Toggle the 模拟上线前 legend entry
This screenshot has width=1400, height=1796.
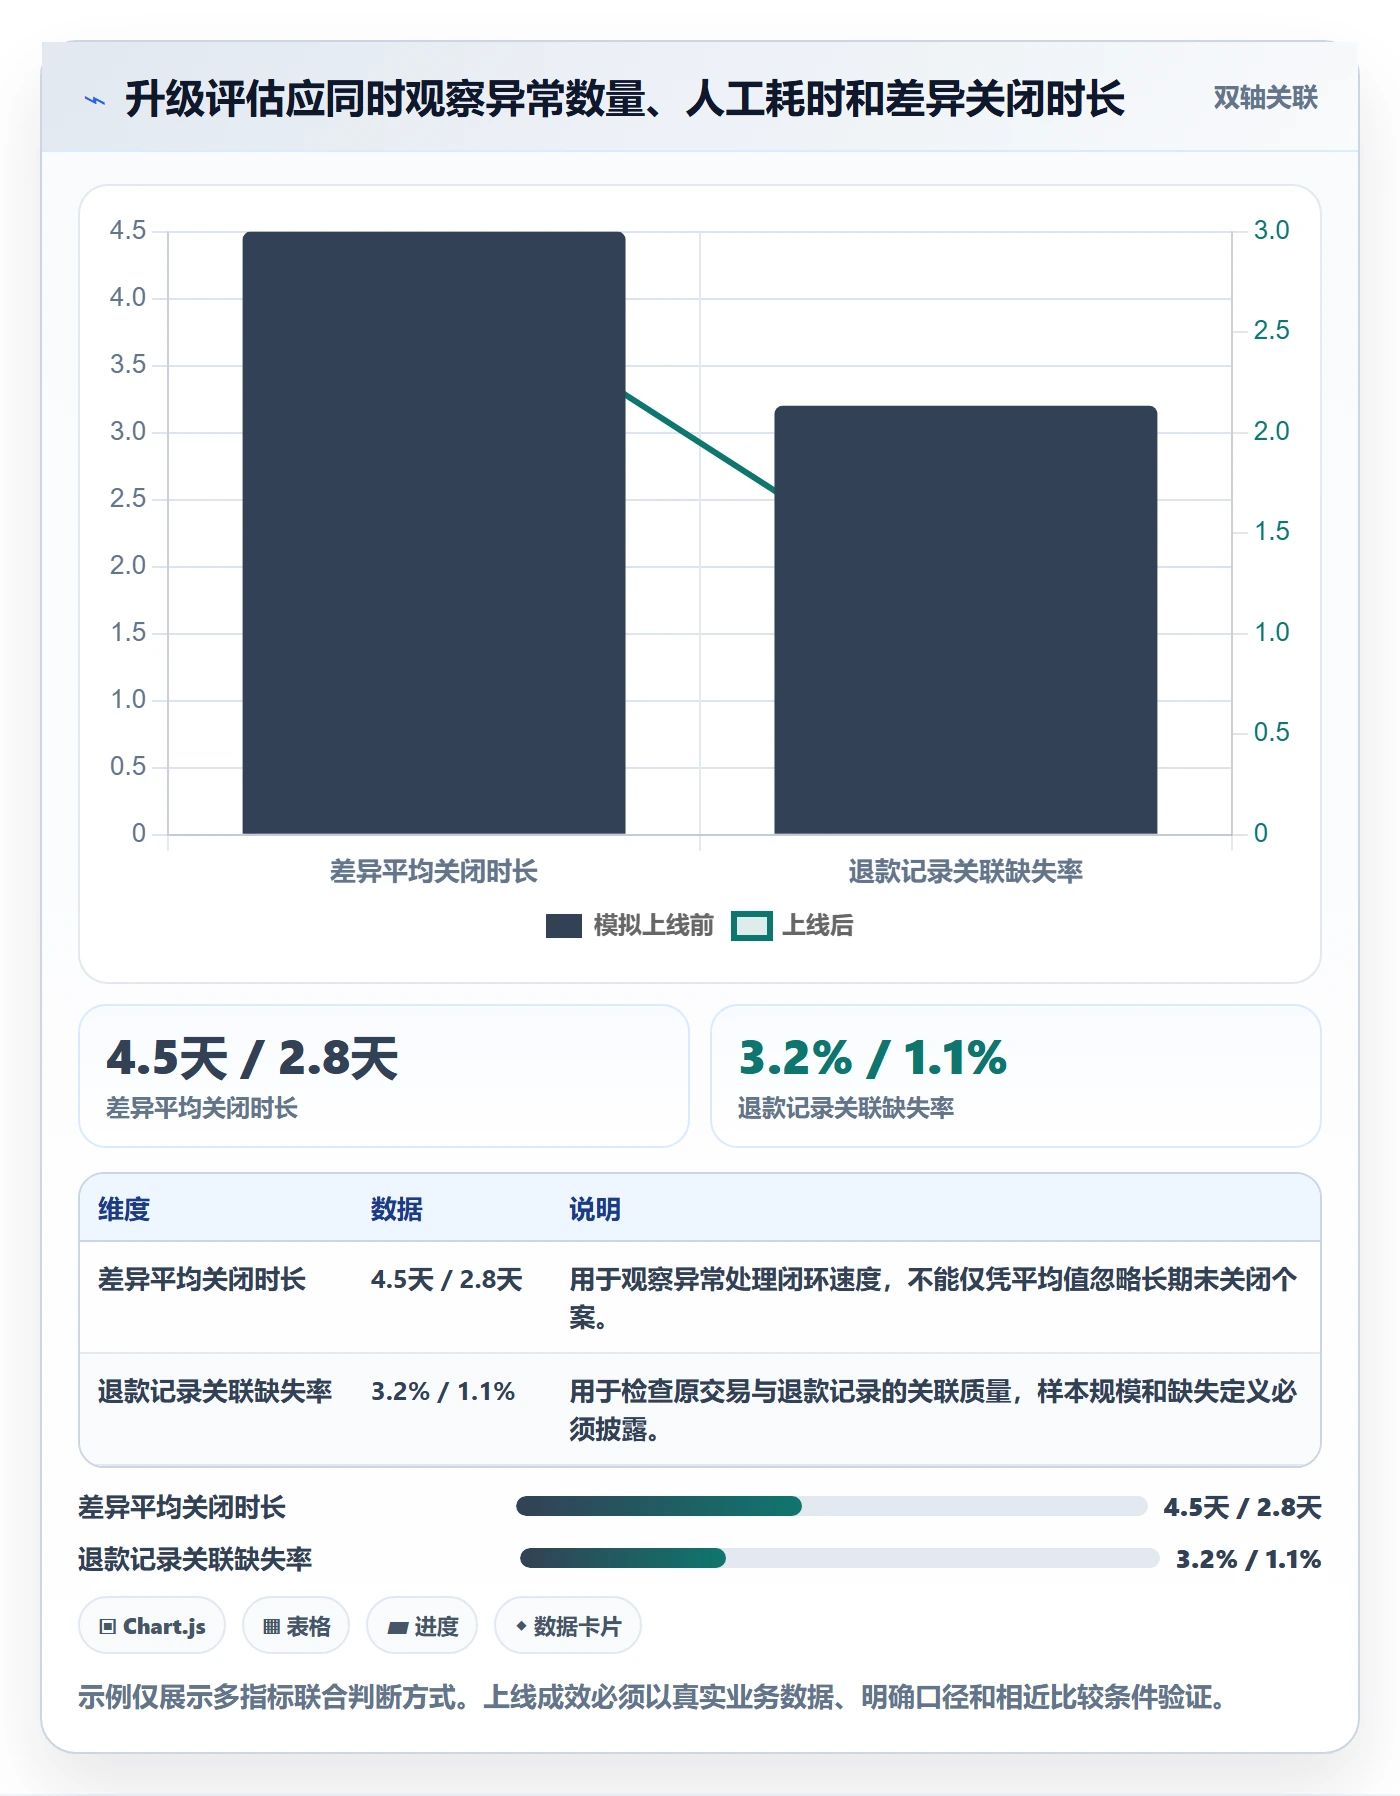click(630, 925)
